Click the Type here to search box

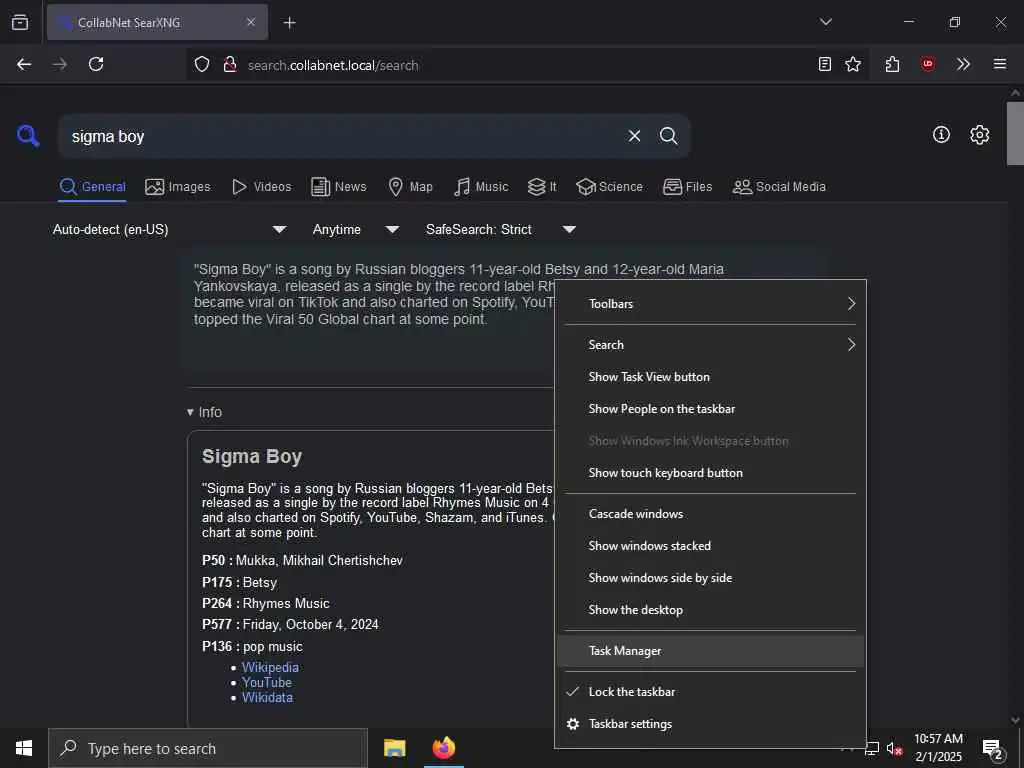point(208,748)
